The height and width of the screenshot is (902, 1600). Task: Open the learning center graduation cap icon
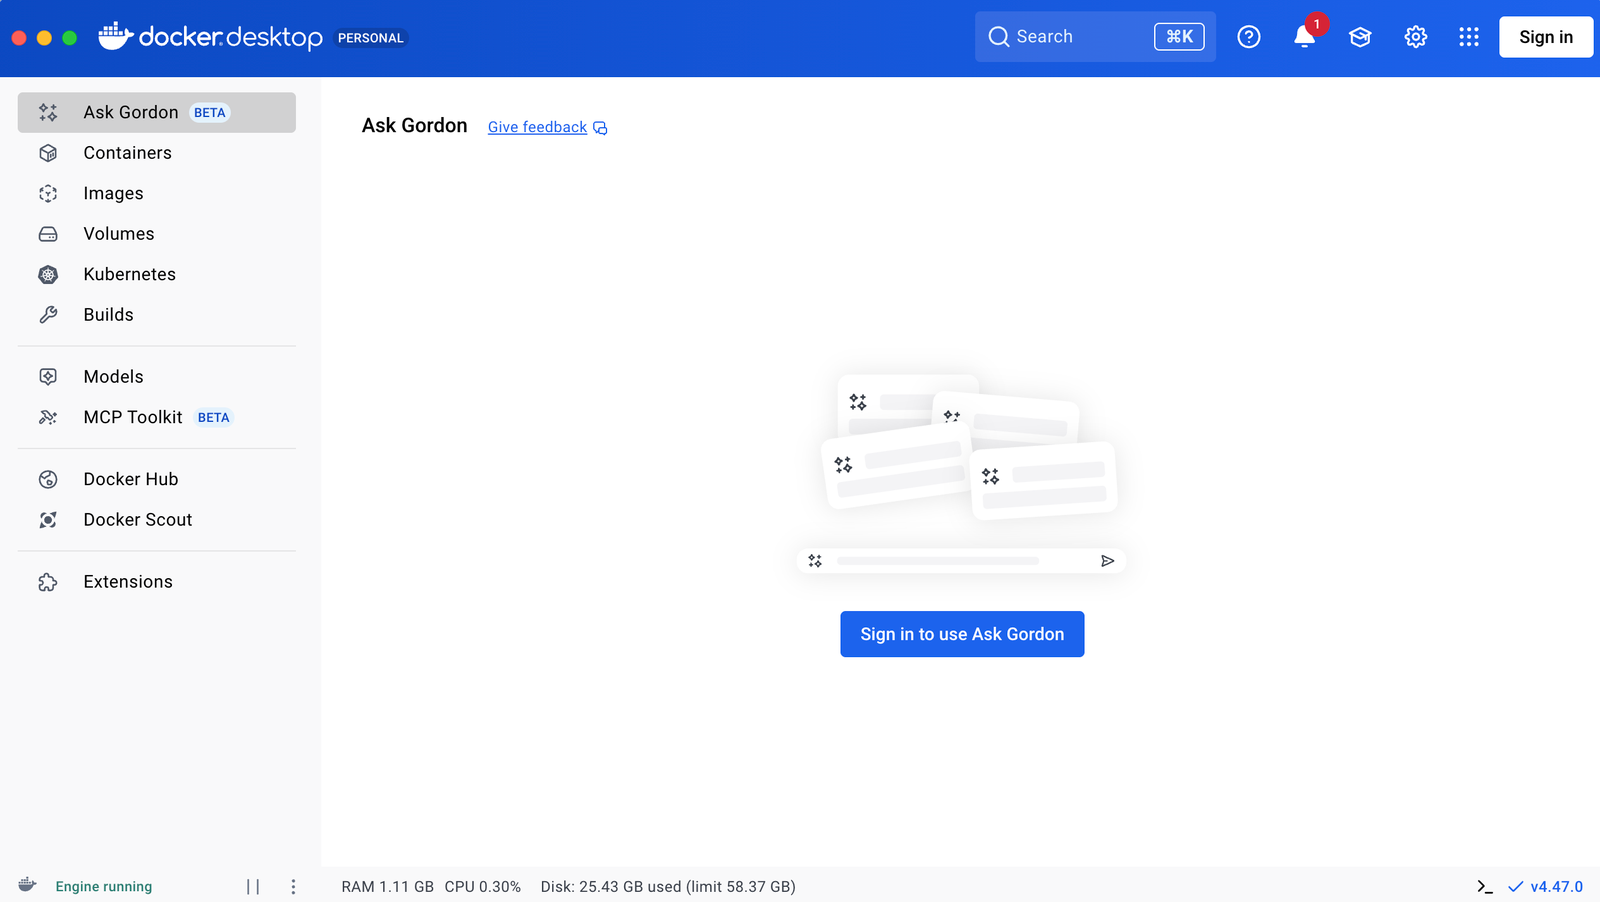pyautogui.click(x=1360, y=36)
